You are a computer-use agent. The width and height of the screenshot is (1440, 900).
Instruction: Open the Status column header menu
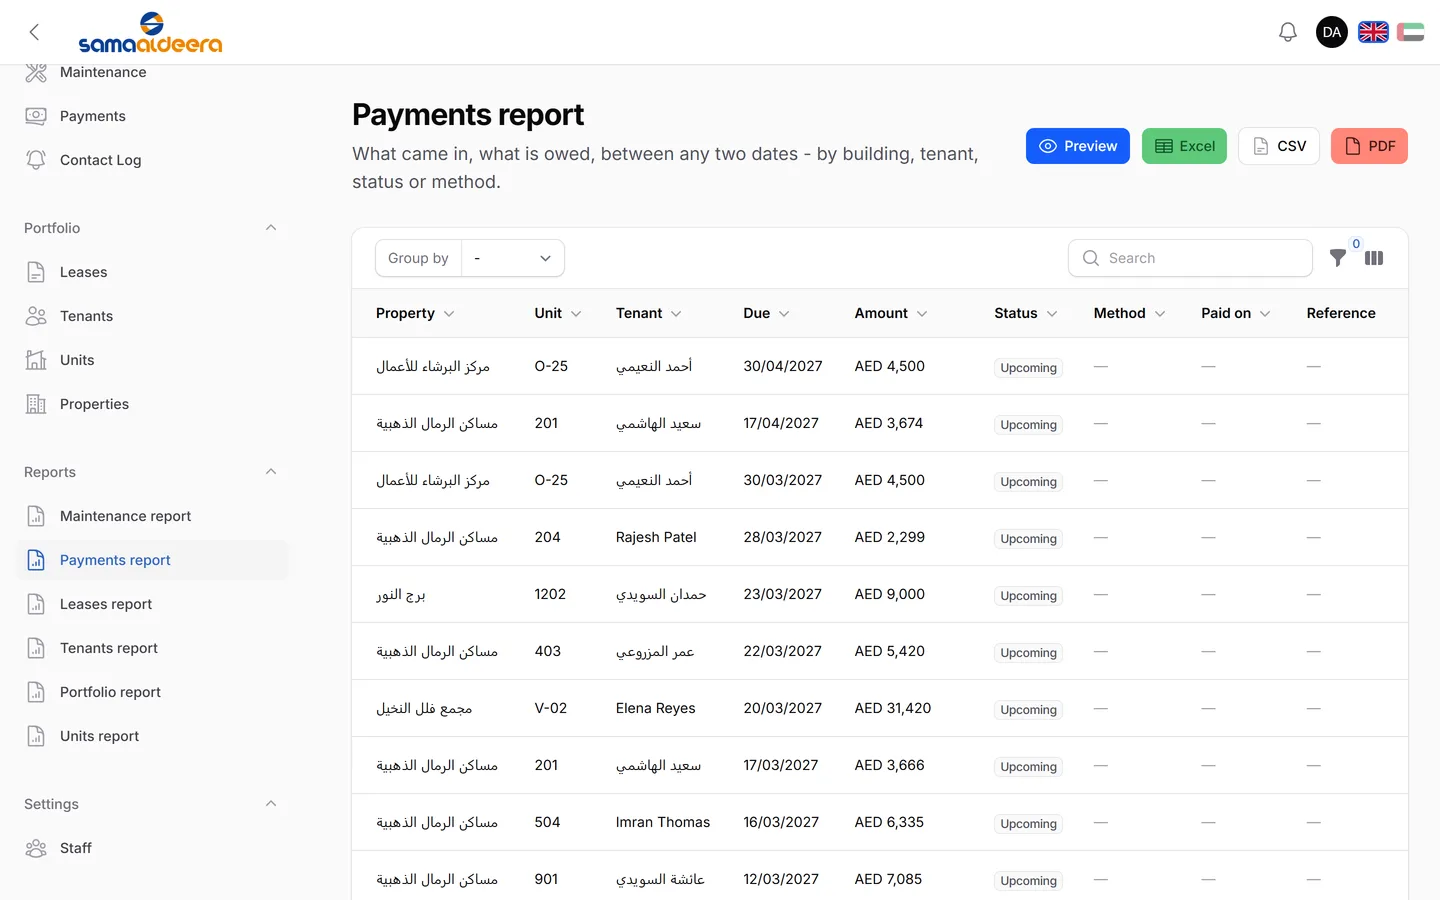[1026, 313]
